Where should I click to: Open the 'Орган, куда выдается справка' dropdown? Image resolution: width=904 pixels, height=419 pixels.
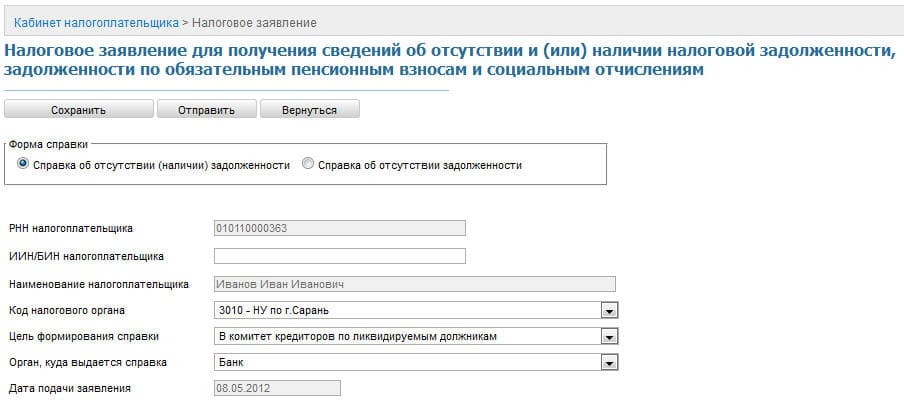608,362
